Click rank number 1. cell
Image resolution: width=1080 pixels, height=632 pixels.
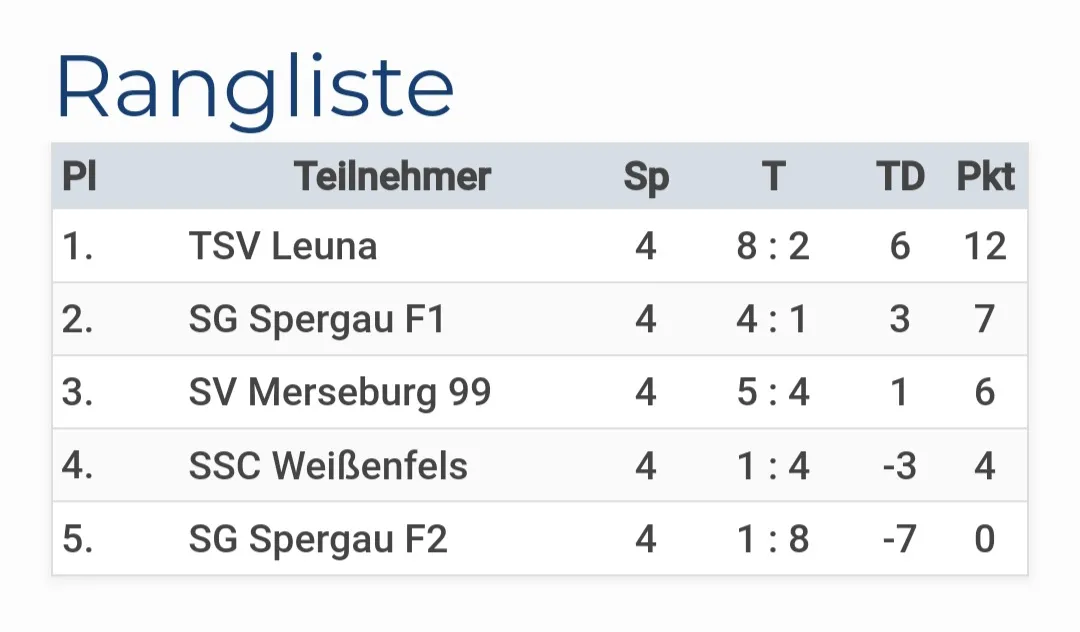(x=77, y=246)
